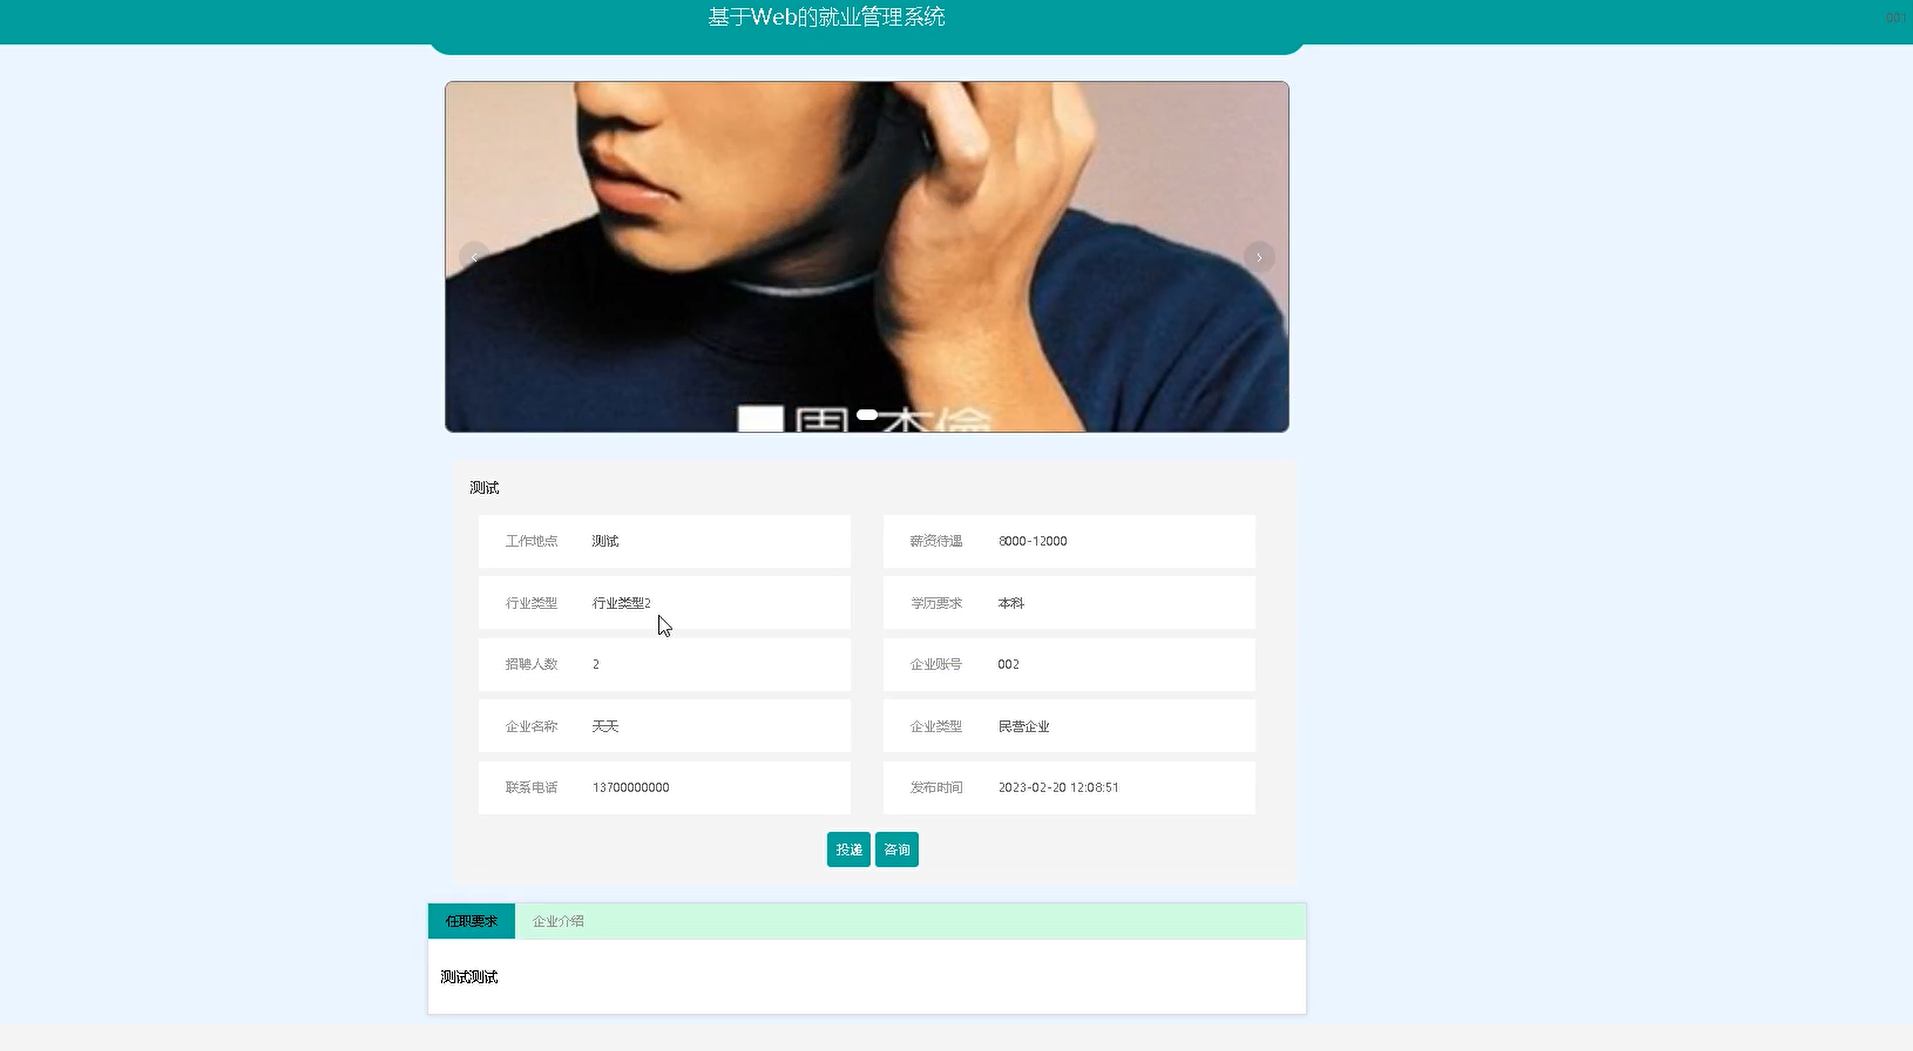The image size is (1913, 1051).
Task: Click the job title 测试 heading
Action: pos(484,488)
